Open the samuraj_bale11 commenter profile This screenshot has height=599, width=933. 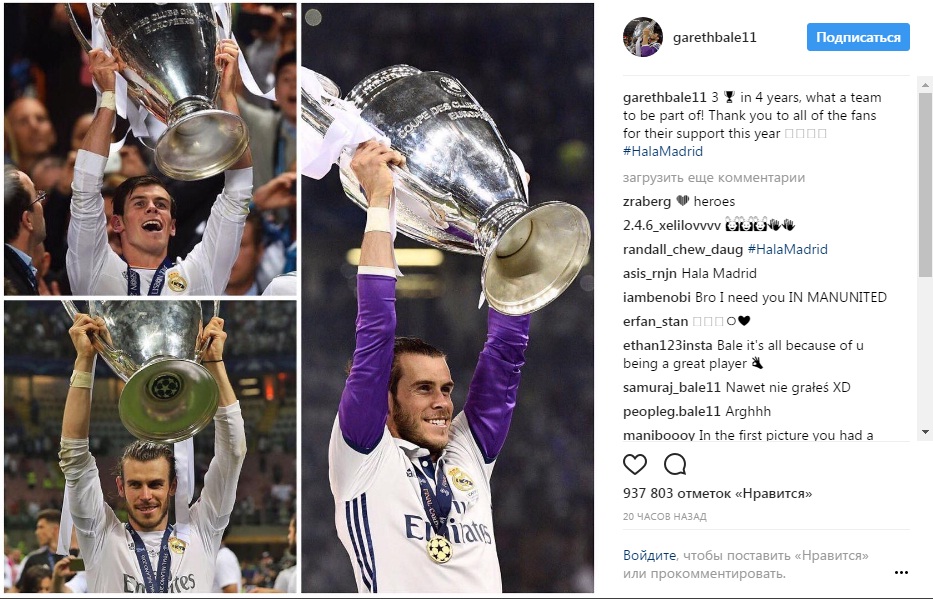[672, 387]
